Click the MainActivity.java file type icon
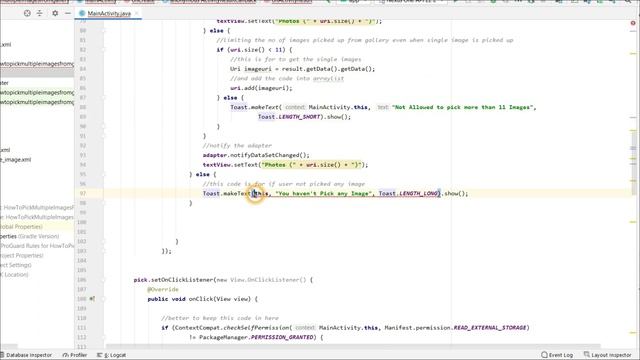This screenshot has height=360, width=640. coord(82,13)
